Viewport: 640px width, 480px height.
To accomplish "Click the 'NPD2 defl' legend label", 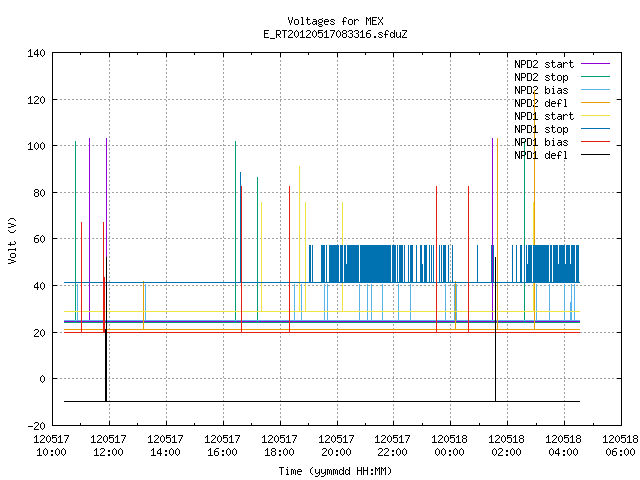I will coord(541,103).
